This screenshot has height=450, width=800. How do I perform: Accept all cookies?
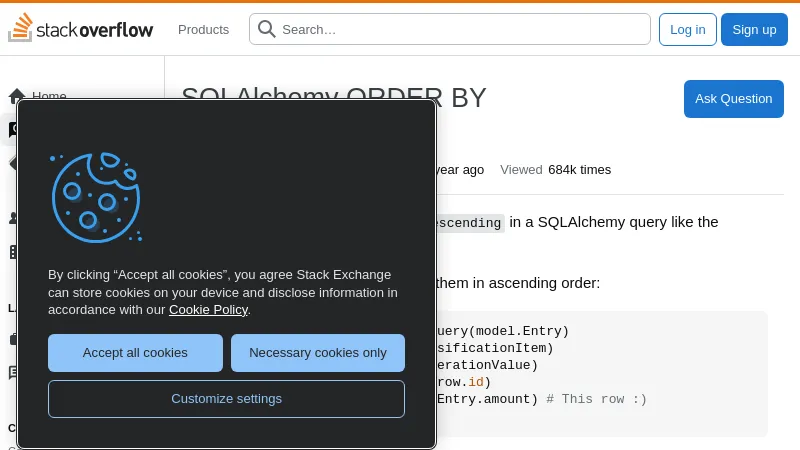pyautogui.click(x=135, y=353)
